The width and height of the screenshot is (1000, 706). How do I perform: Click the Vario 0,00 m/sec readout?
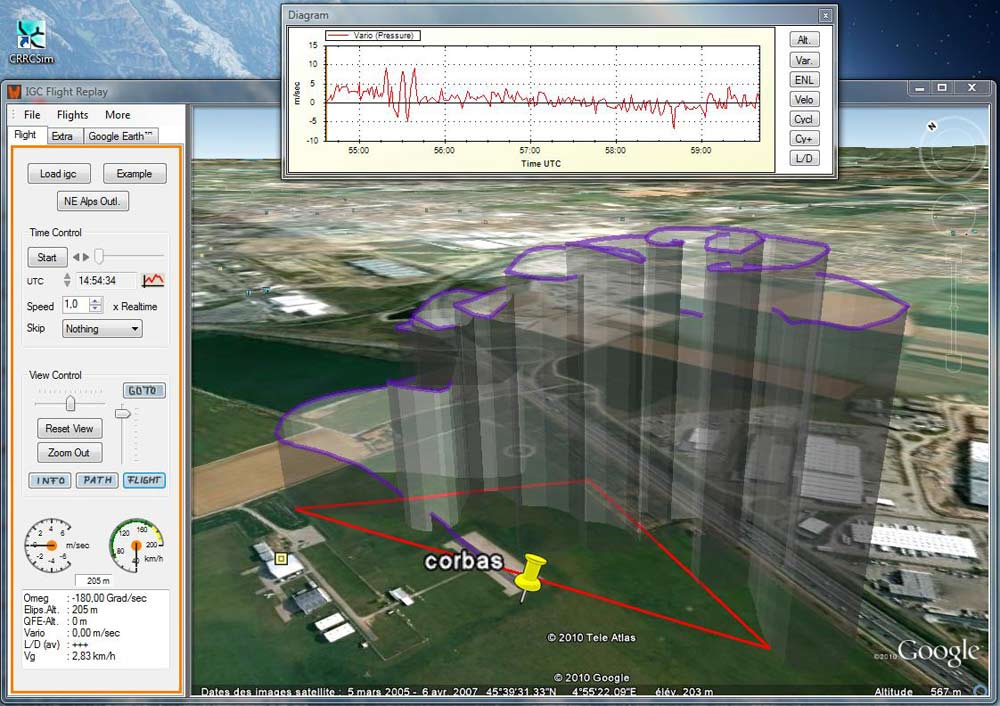tap(71, 633)
